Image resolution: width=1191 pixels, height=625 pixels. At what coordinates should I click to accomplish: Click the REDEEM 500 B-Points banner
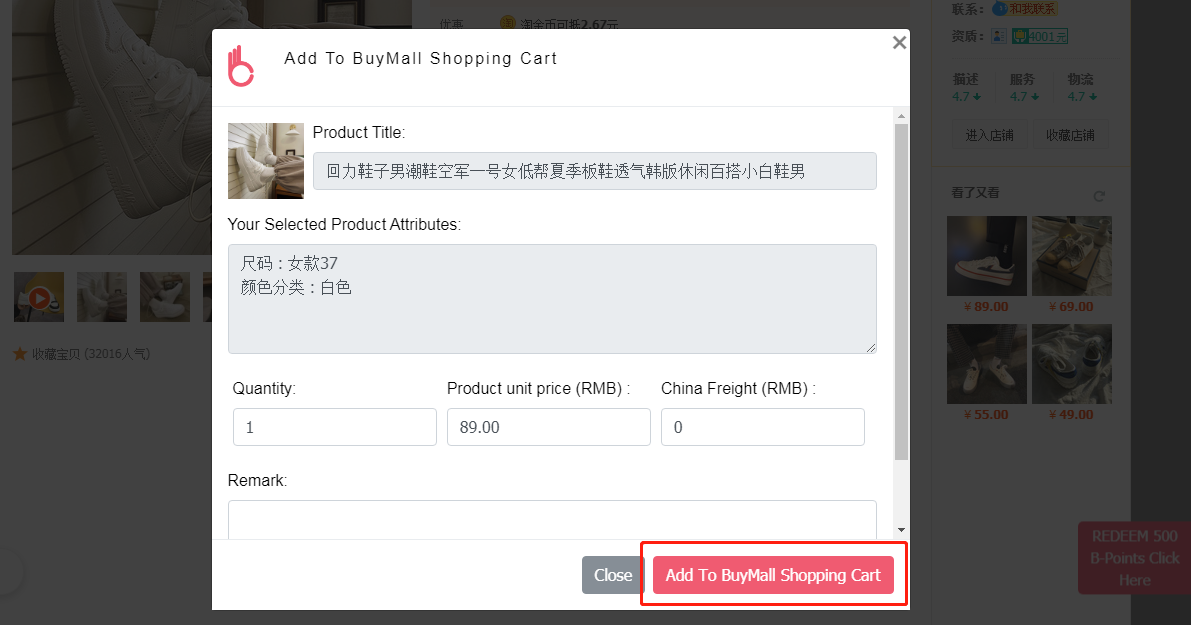(x=1134, y=558)
